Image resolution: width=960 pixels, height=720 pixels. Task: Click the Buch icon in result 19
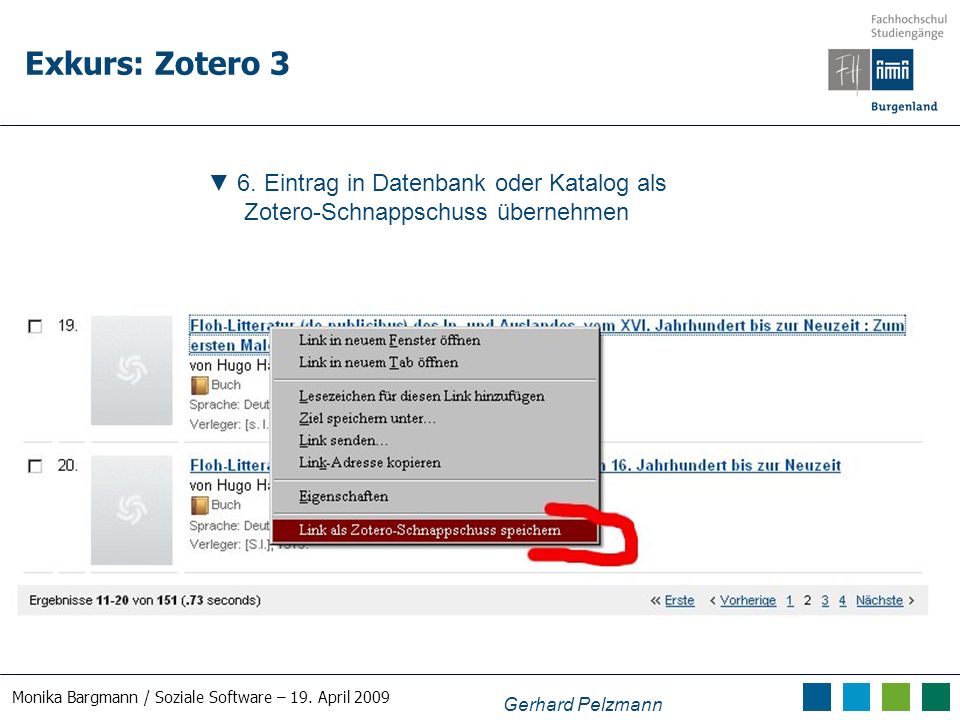pyautogui.click(x=200, y=385)
